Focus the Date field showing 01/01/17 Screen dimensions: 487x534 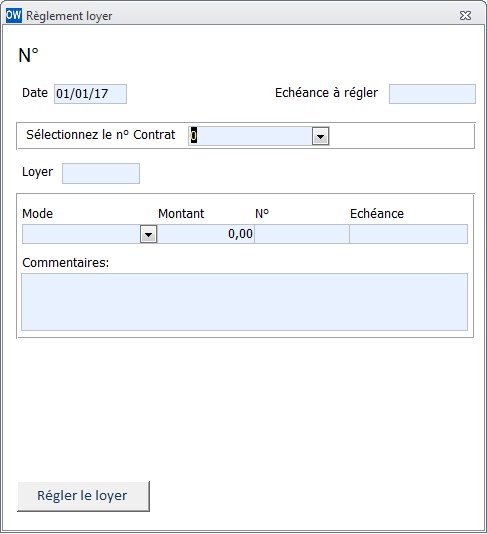[x=91, y=94]
